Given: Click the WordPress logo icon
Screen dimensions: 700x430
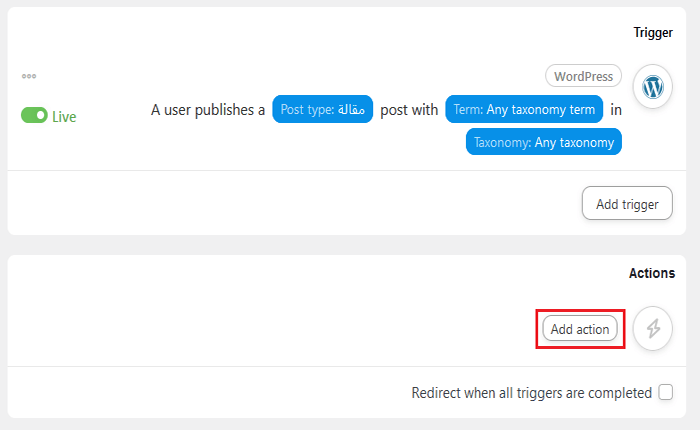Looking at the screenshot, I should (653, 87).
